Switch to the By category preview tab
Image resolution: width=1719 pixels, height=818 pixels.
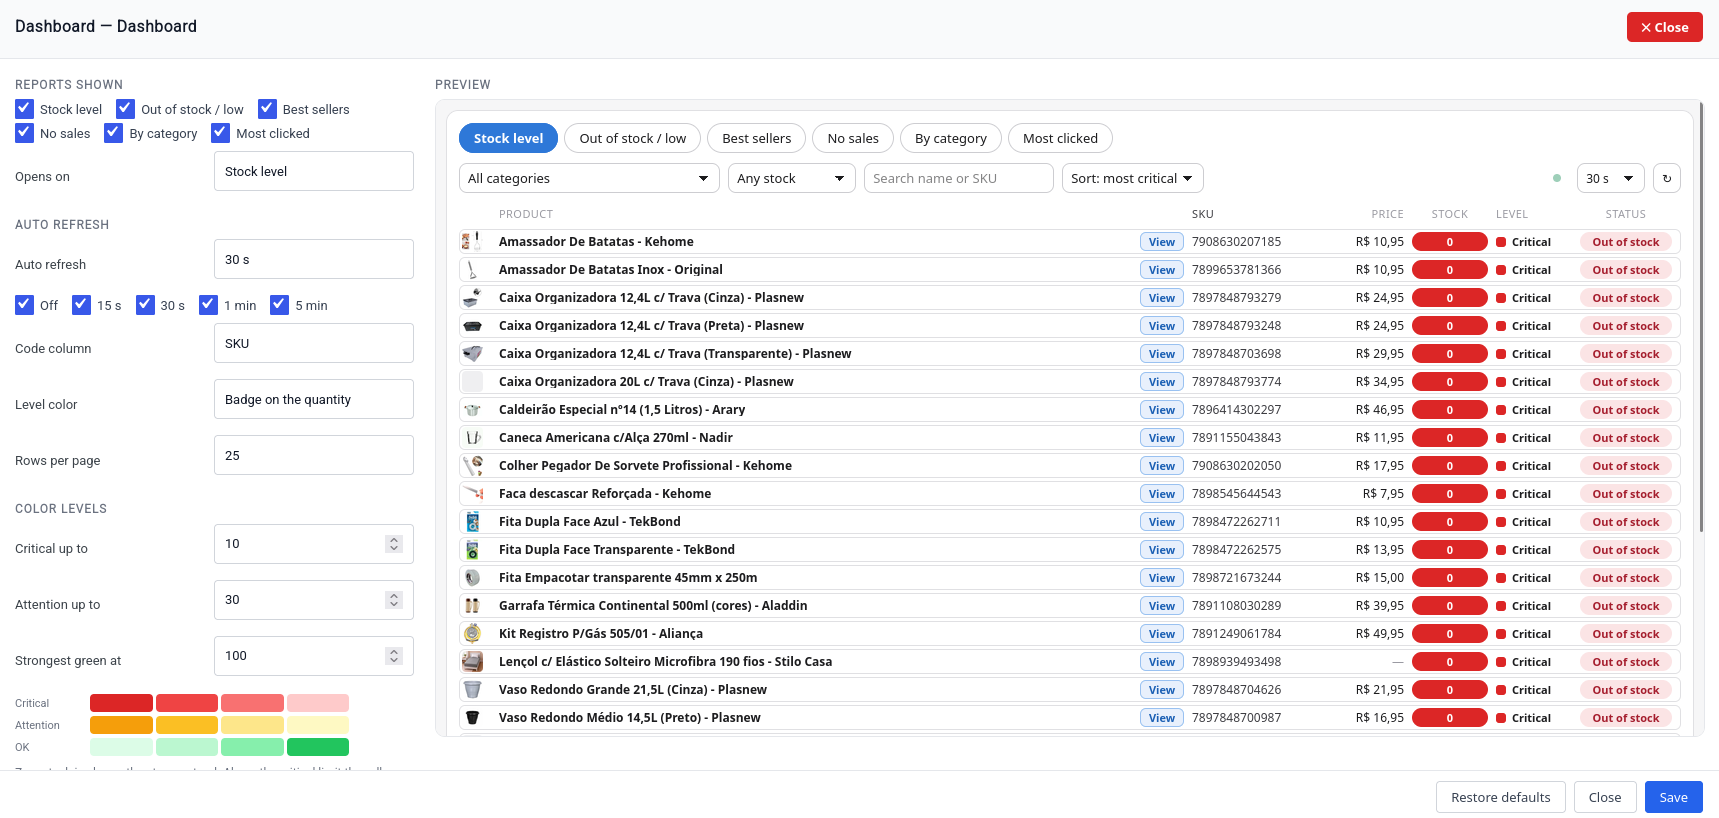[x=950, y=138]
